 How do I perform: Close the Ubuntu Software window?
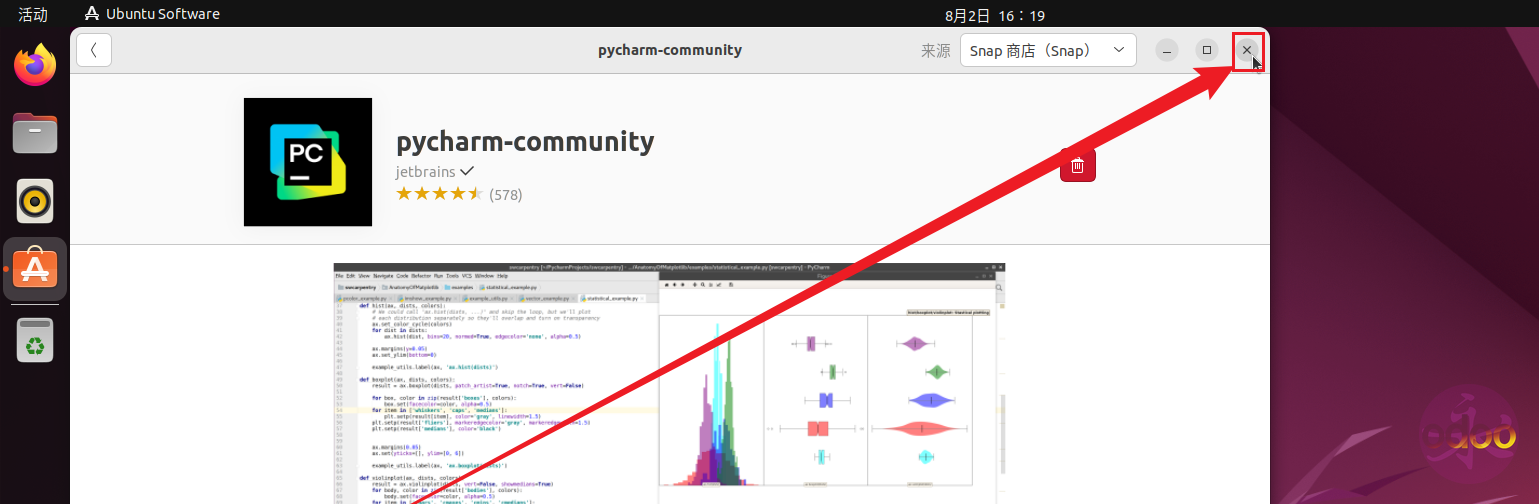coord(1246,50)
